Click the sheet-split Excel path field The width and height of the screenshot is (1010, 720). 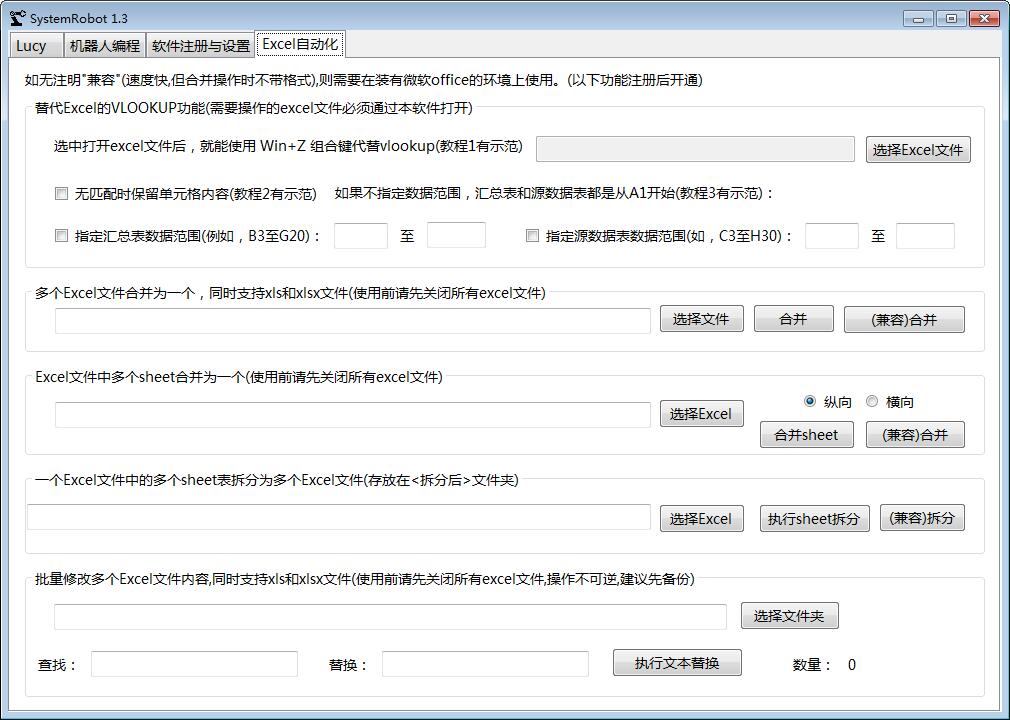click(x=339, y=517)
